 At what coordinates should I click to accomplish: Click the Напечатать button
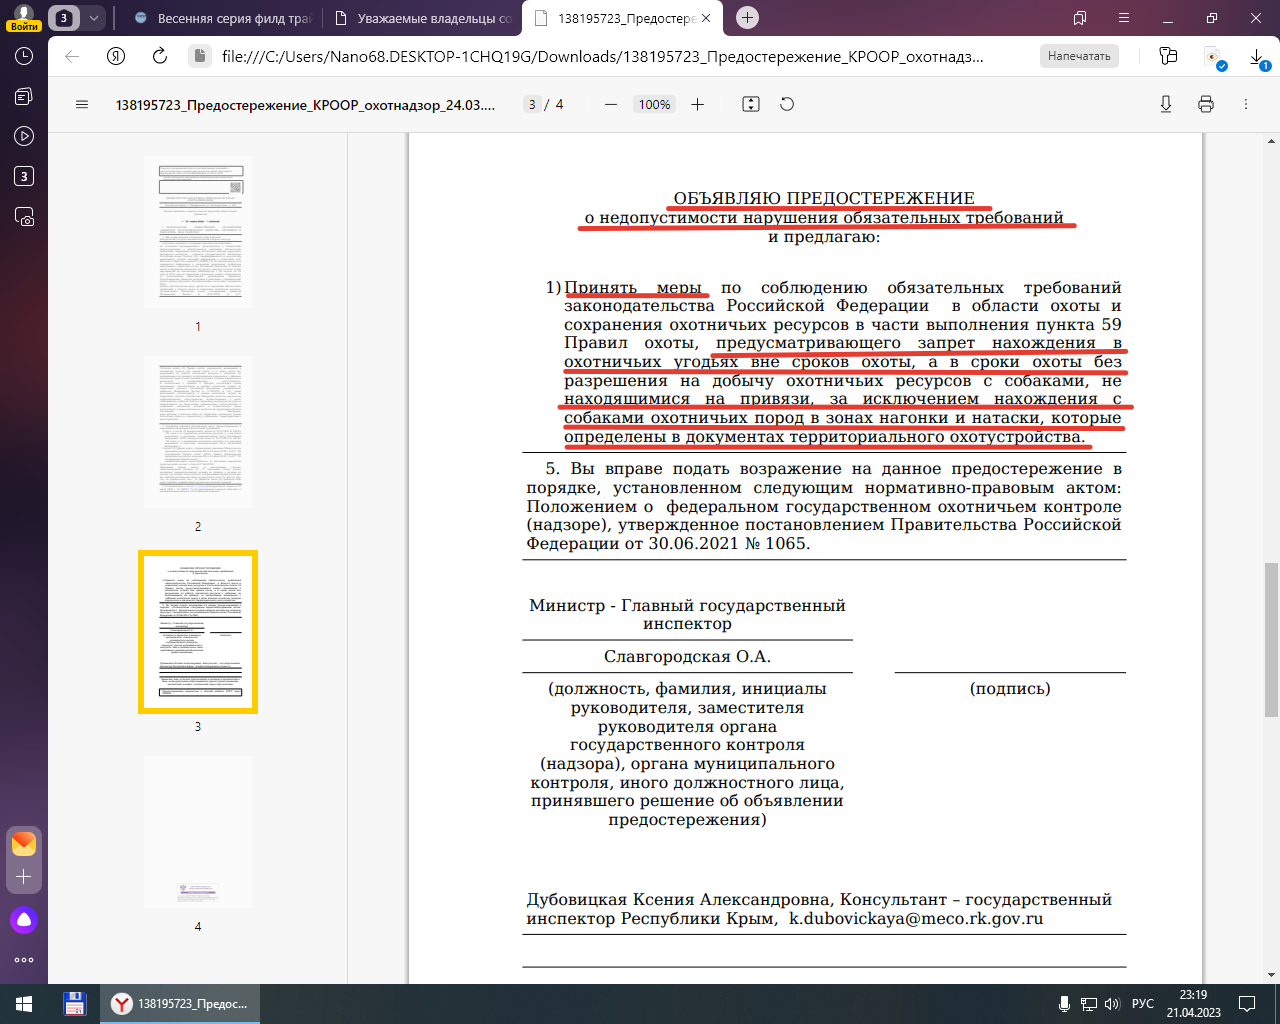pos(1079,57)
